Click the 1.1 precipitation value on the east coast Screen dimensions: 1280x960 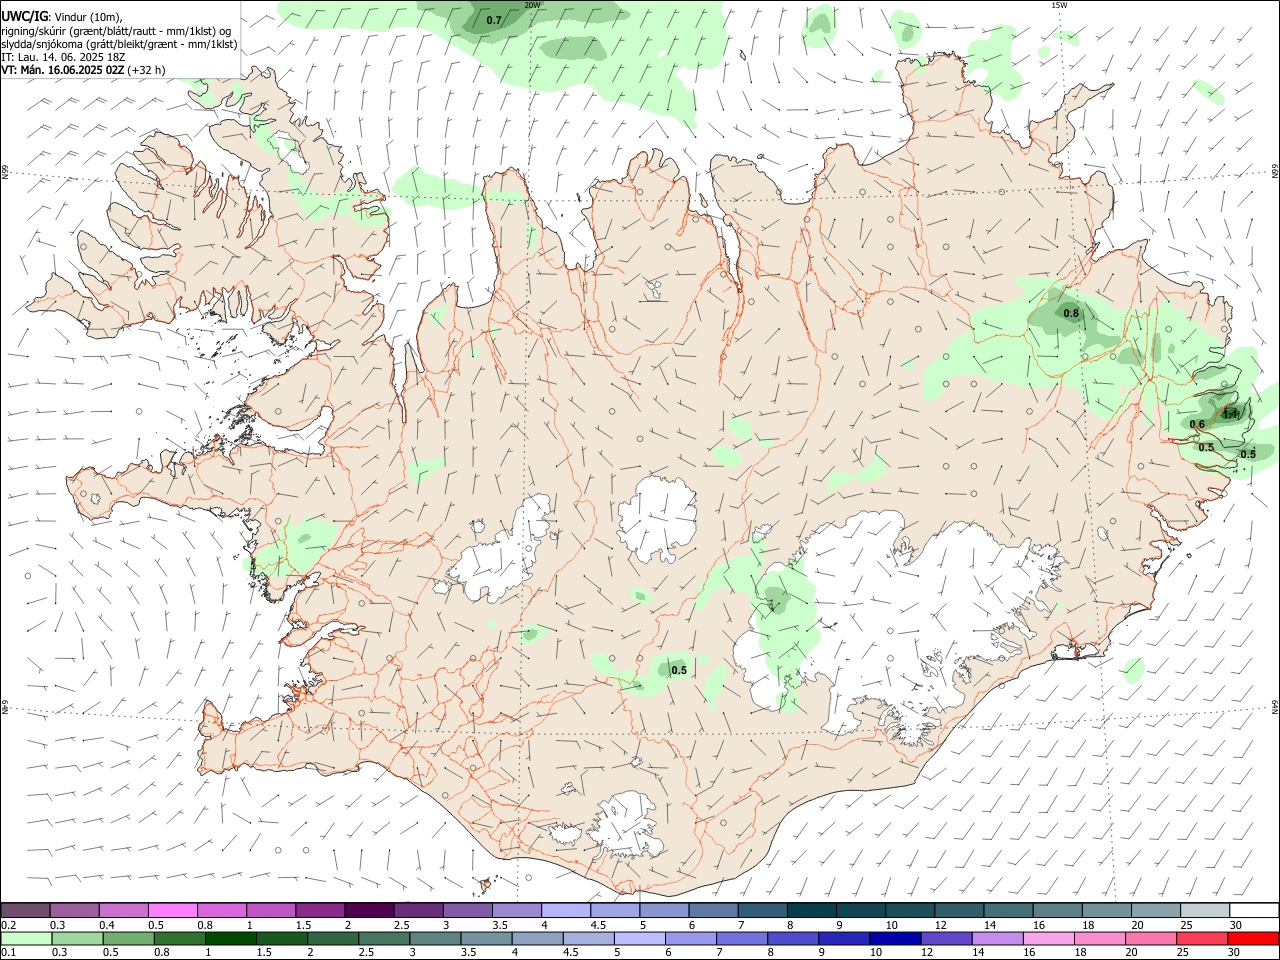click(x=1231, y=414)
